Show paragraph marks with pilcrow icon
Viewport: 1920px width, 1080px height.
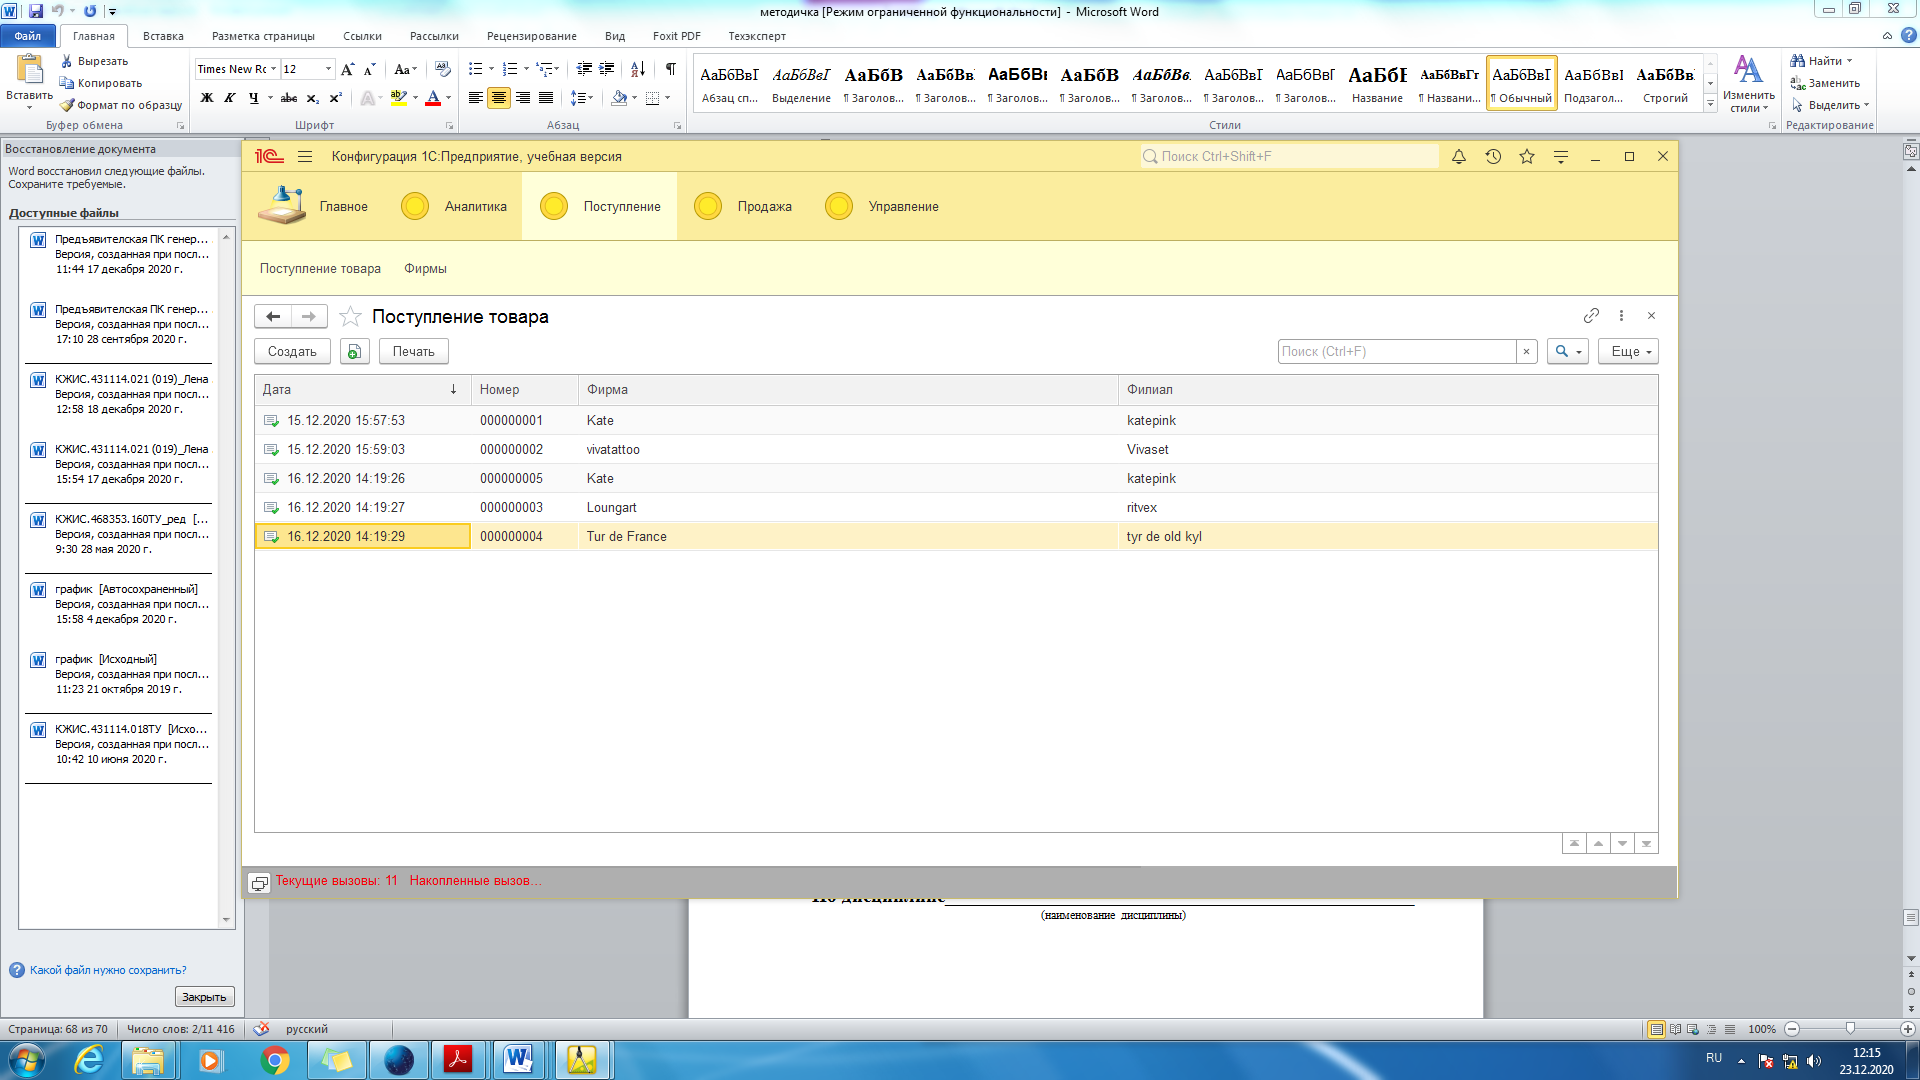tap(670, 69)
